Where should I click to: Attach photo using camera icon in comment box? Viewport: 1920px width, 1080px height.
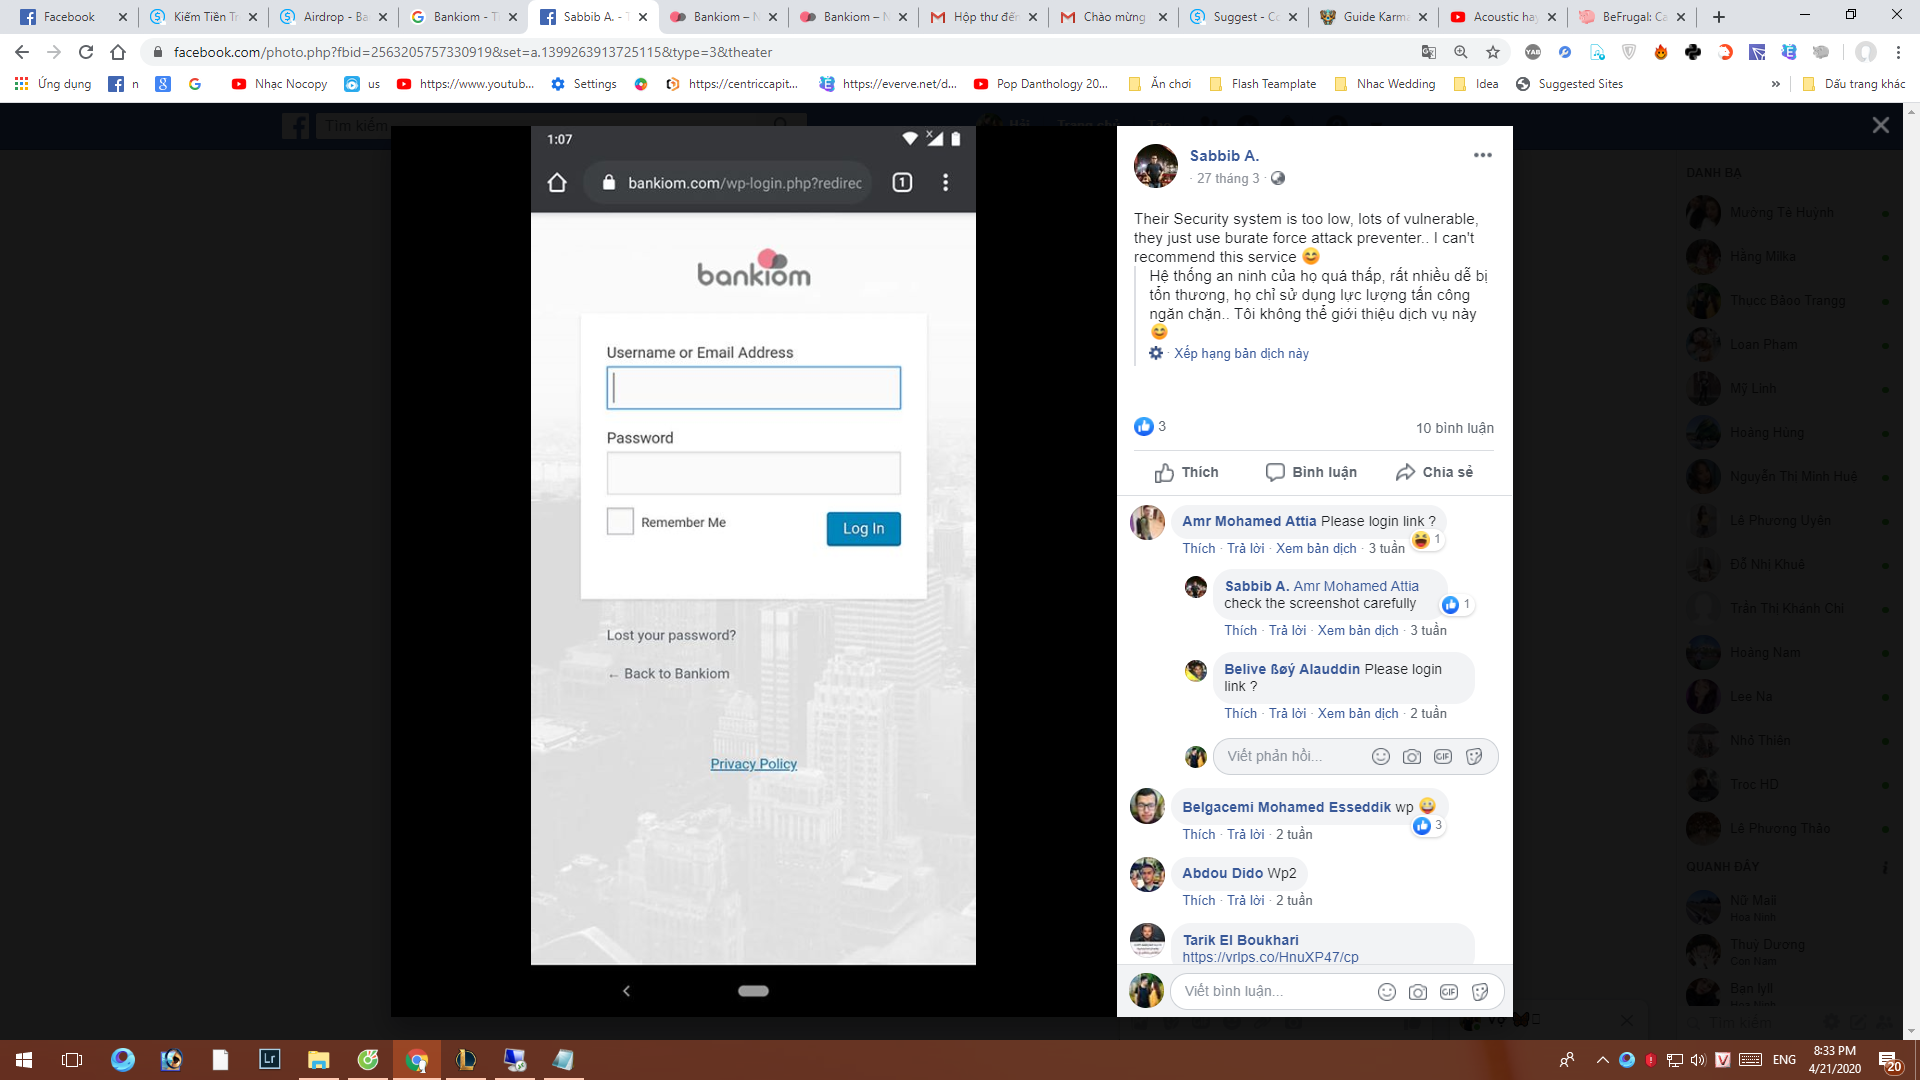click(x=1417, y=992)
